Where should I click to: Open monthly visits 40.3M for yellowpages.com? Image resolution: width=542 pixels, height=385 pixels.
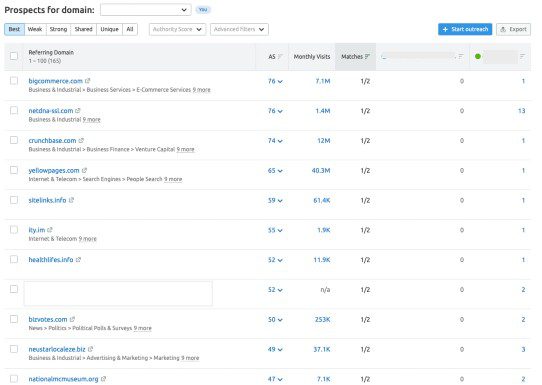[x=321, y=171]
